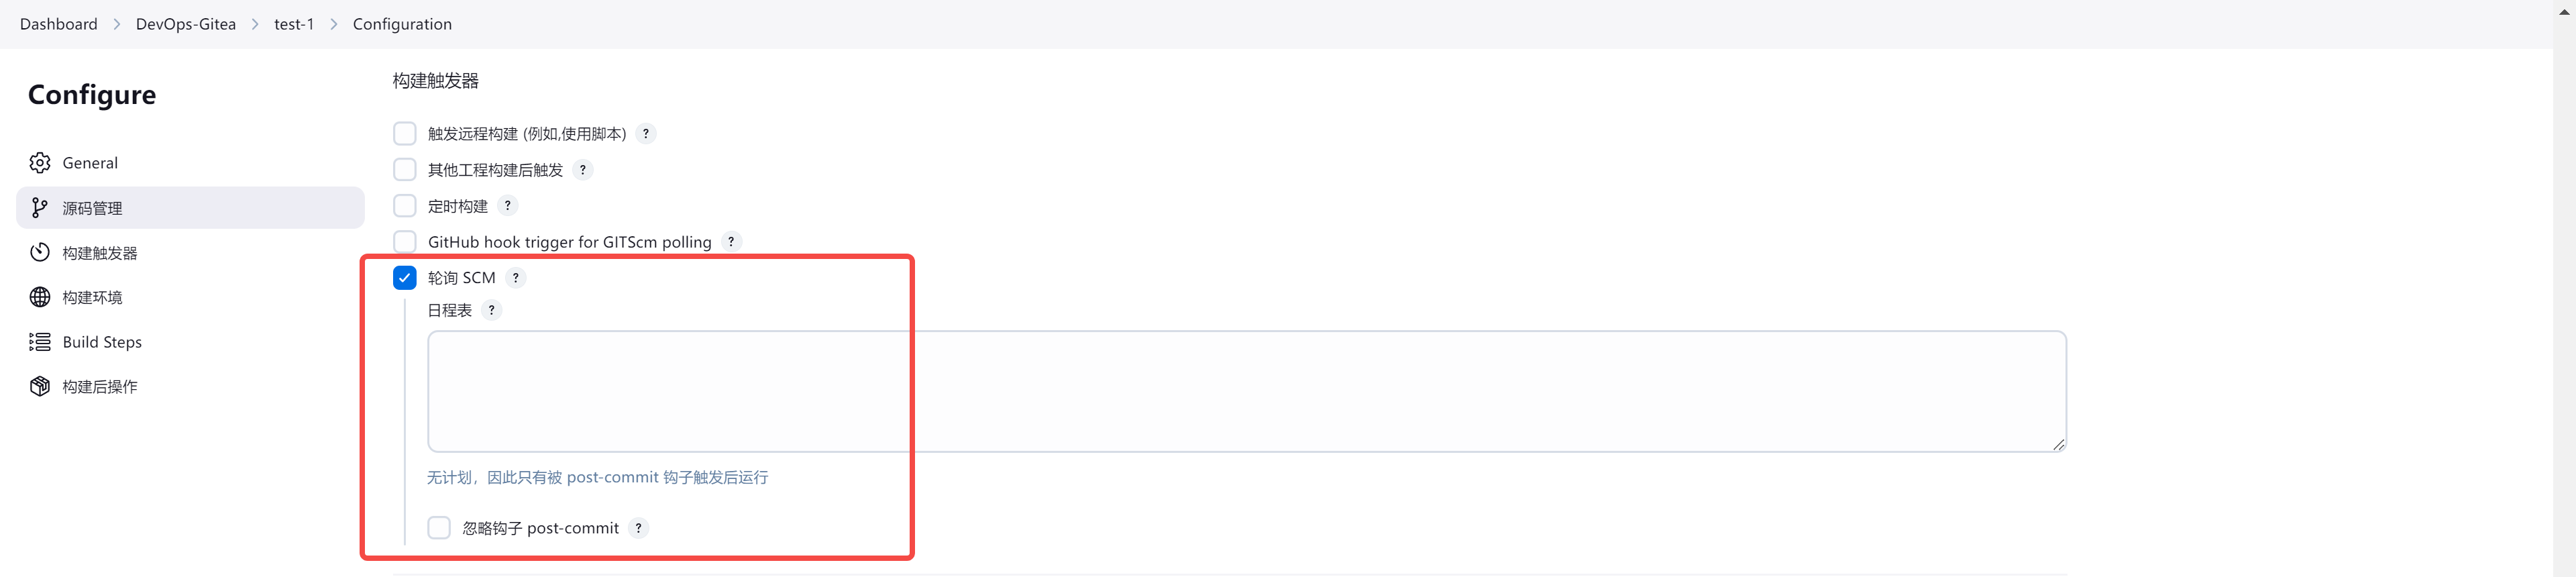This screenshot has width=2576, height=577.
Task: Expand the chevron after Dashboard breadcrumb
Action: tap(117, 24)
